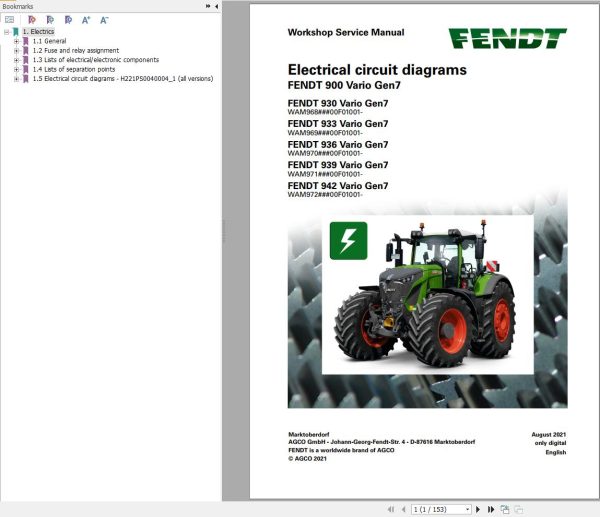Viewport: 600px width, 517px height.
Task: Go to the next page
Action: click(478, 509)
